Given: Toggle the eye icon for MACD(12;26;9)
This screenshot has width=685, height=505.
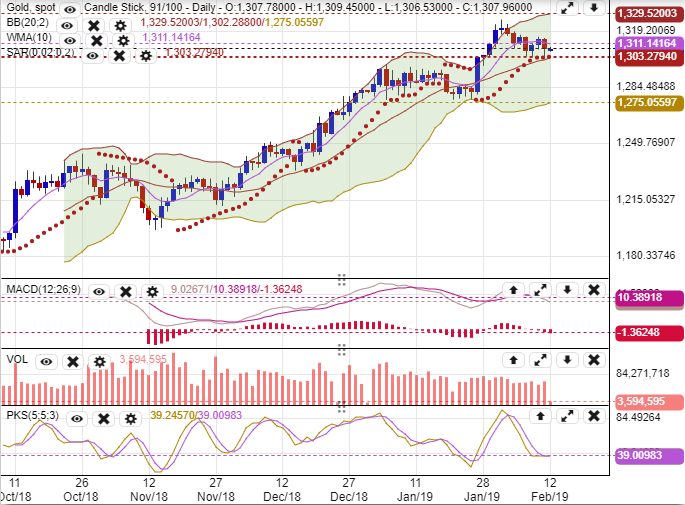Looking at the screenshot, I should [x=99, y=291].
